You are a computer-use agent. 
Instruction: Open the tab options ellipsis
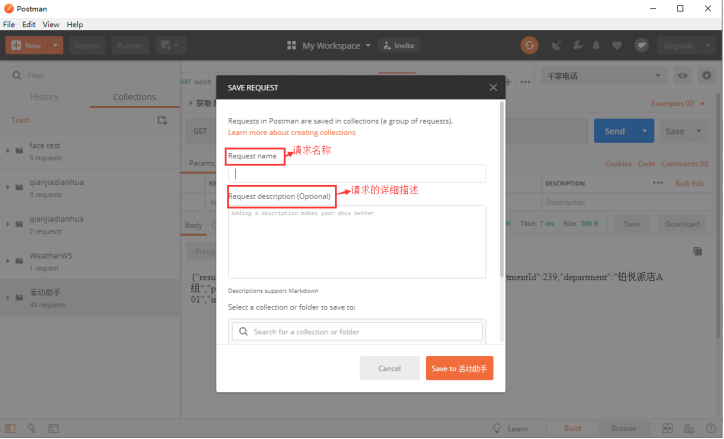coord(525,82)
